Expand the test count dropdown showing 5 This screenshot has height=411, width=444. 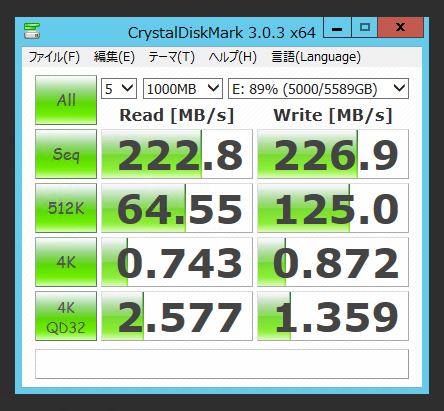[119, 89]
